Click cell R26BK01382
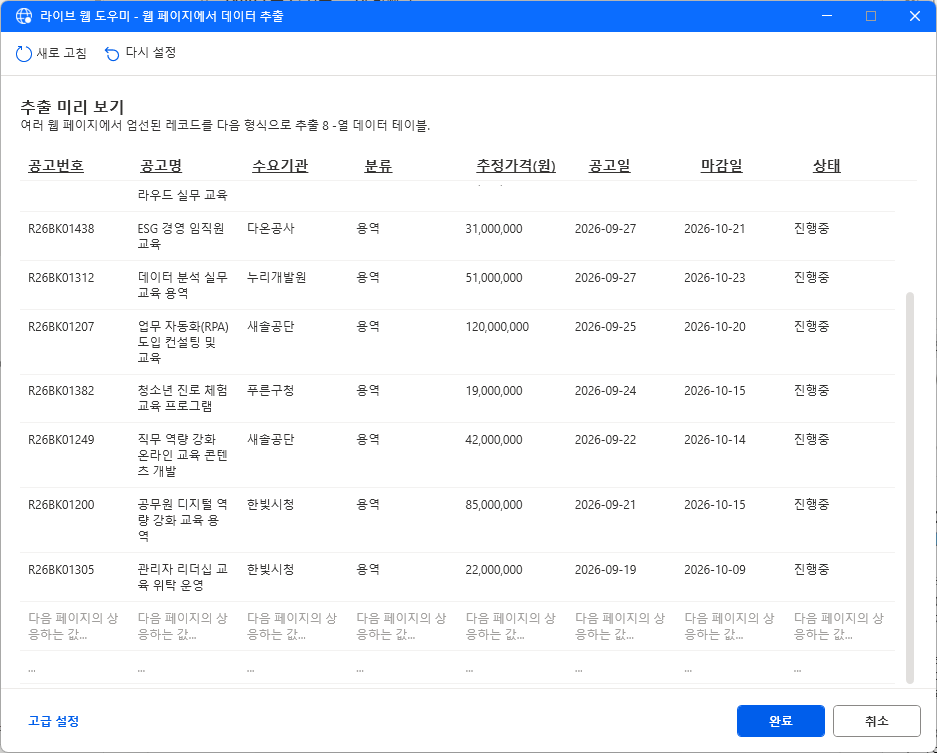 point(61,391)
